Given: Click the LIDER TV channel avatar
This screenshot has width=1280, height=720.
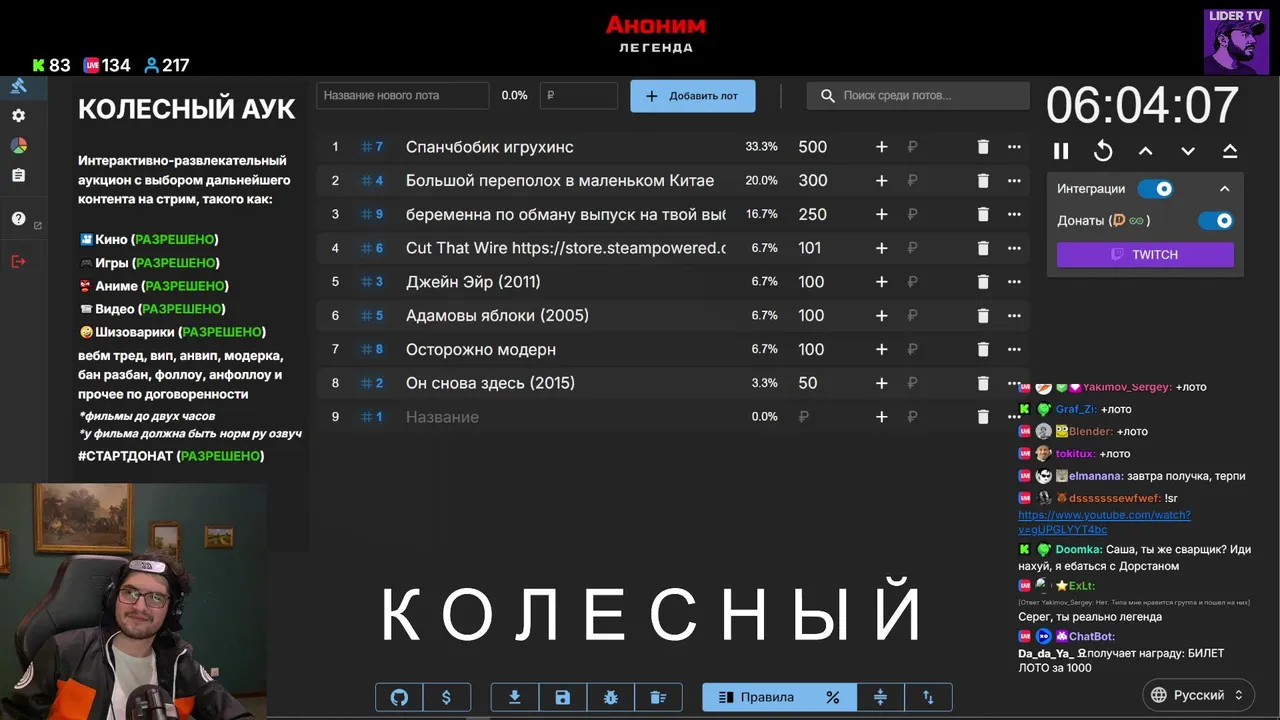Looking at the screenshot, I should coord(1236,41).
